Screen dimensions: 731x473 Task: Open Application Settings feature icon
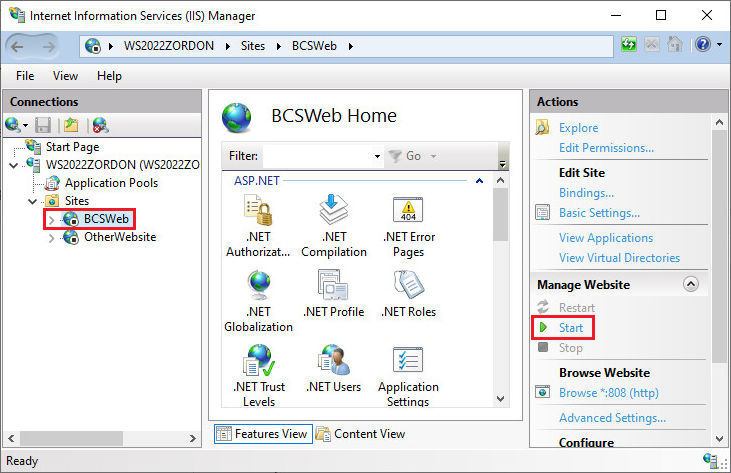(408, 362)
